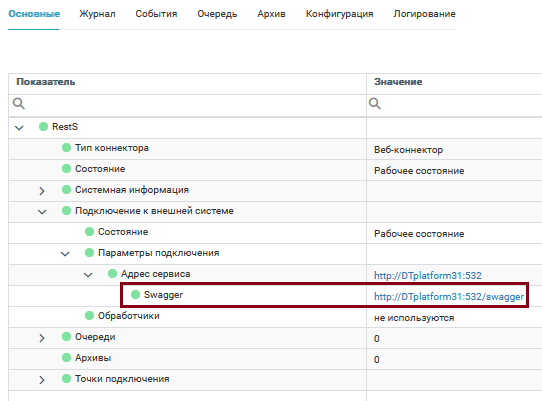Switch to the Журнал tab
Viewport: 542px width, 401px height.
pos(97,14)
